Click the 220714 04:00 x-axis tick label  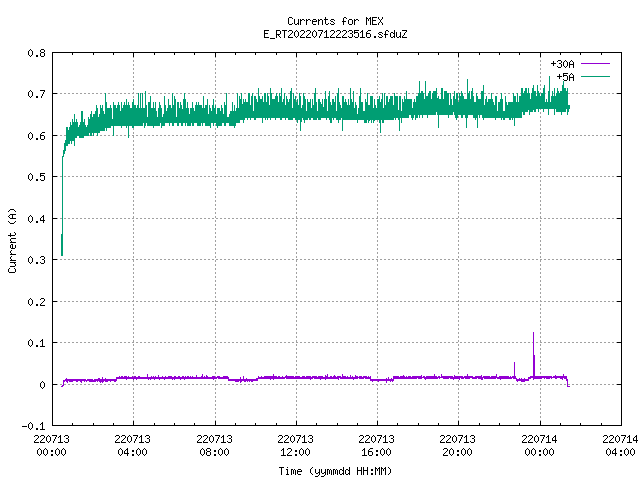point(620,445)
